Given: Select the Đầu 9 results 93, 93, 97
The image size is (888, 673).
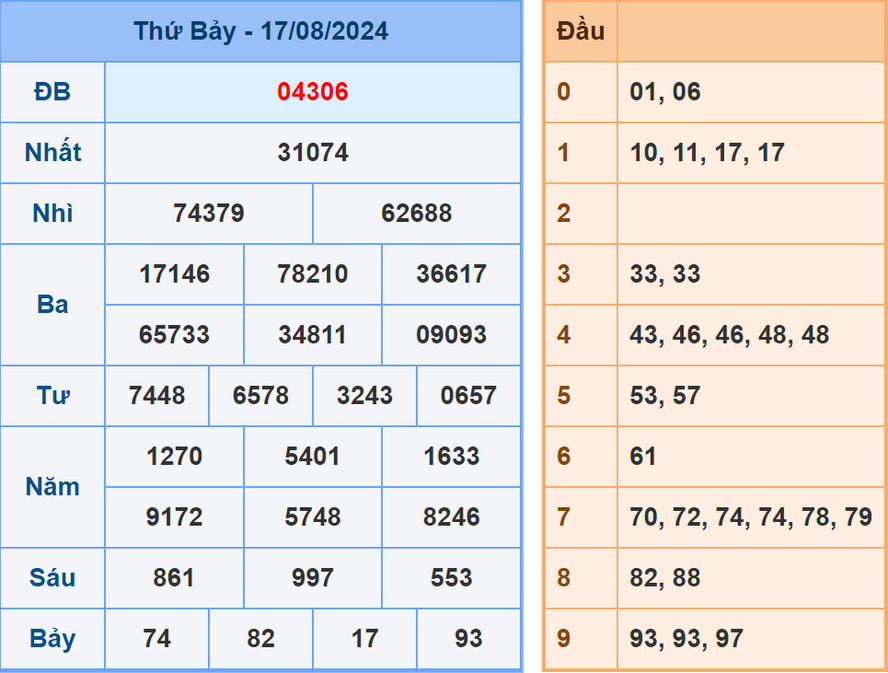Looking at the screenshot, I should click(686, 638).
